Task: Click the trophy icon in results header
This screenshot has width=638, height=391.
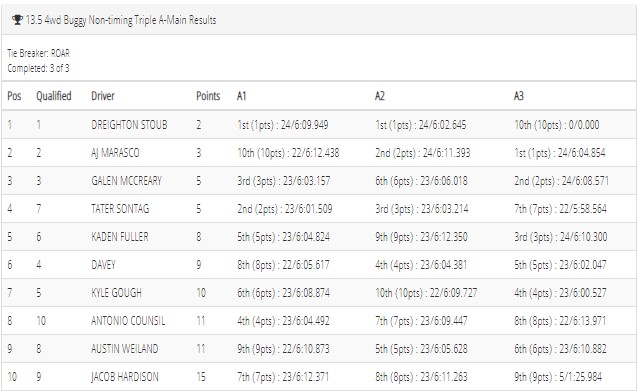Action: pyautogui.click(x=17, y=20)
